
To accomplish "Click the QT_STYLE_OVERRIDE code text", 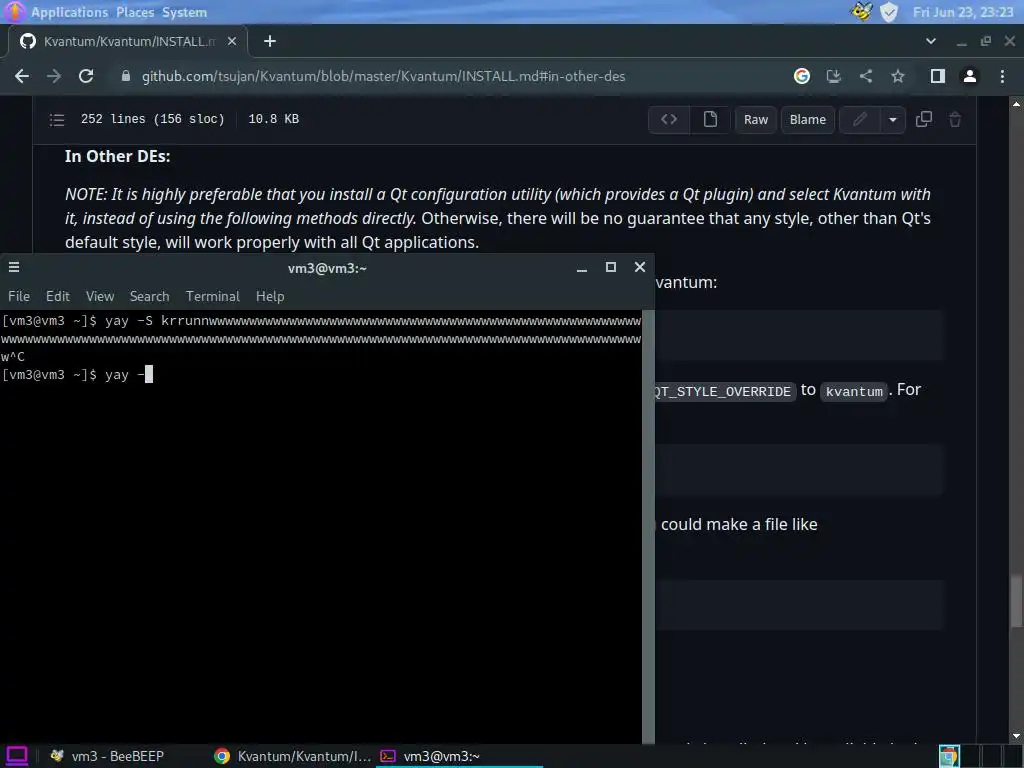I will [723, 391].
